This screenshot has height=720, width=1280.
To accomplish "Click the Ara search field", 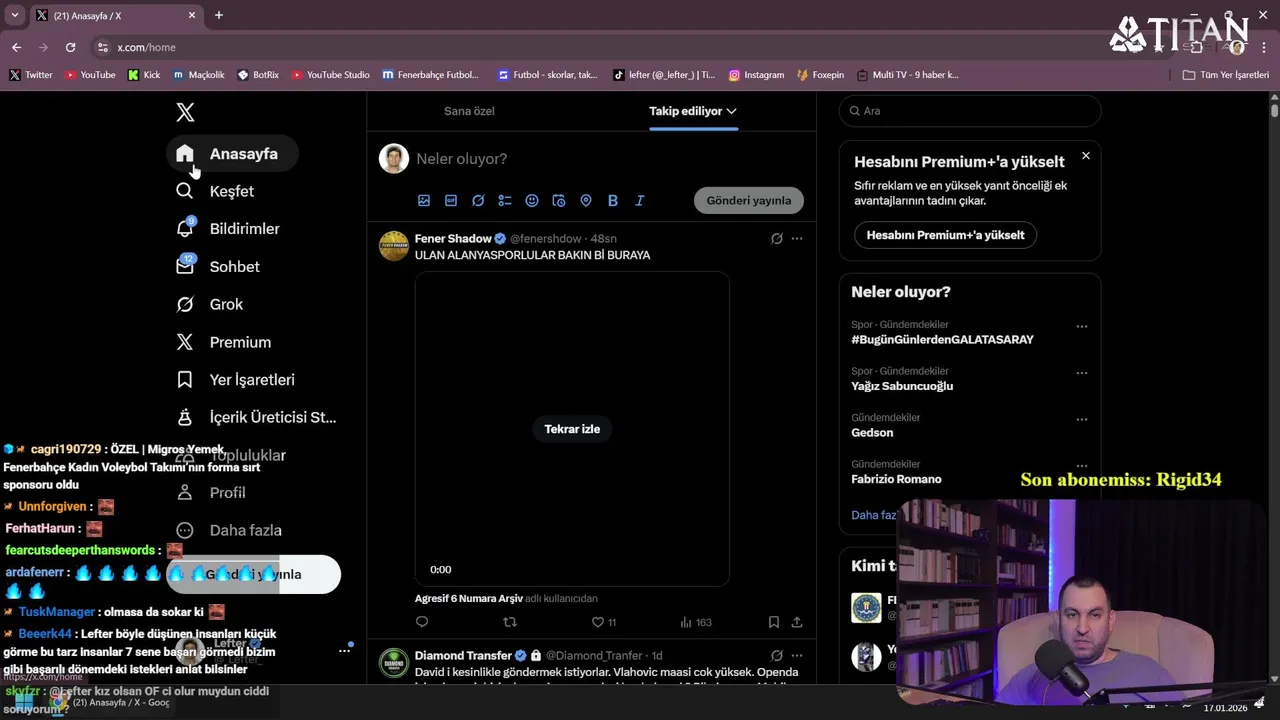I will click(x=970, y=111).
